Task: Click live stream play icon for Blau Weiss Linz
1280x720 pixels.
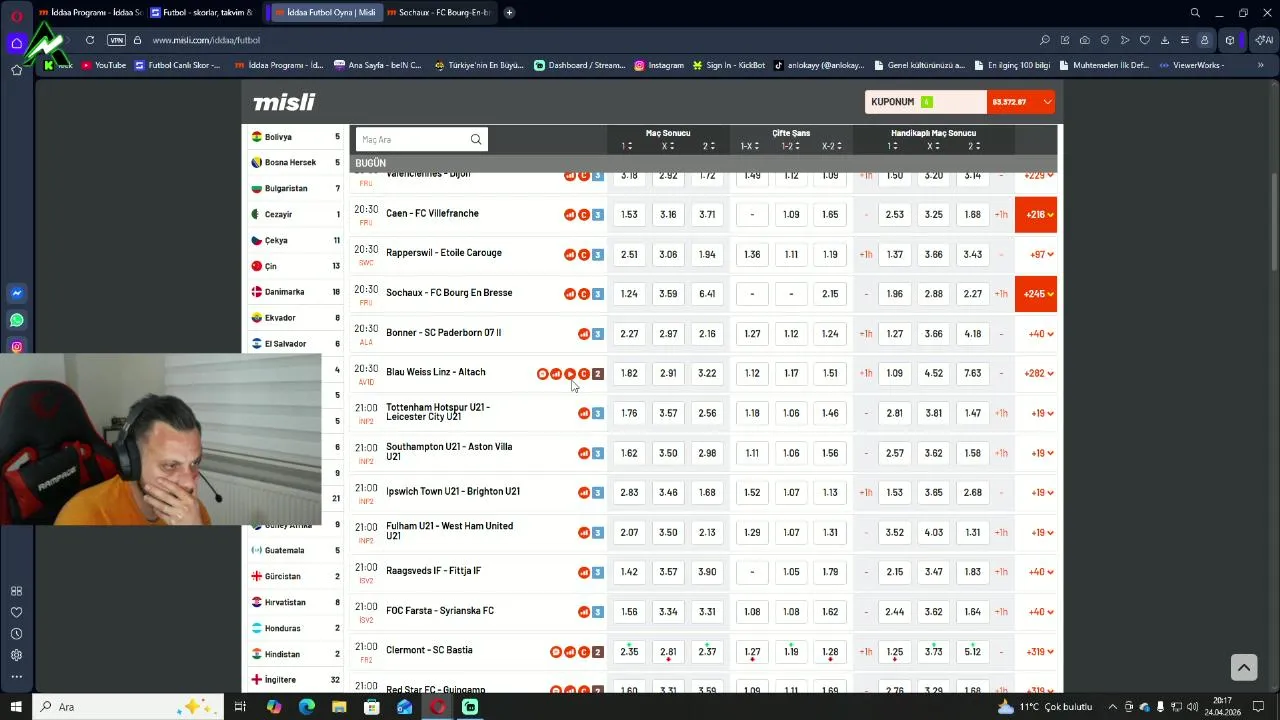Action: [x=570, y=374]
